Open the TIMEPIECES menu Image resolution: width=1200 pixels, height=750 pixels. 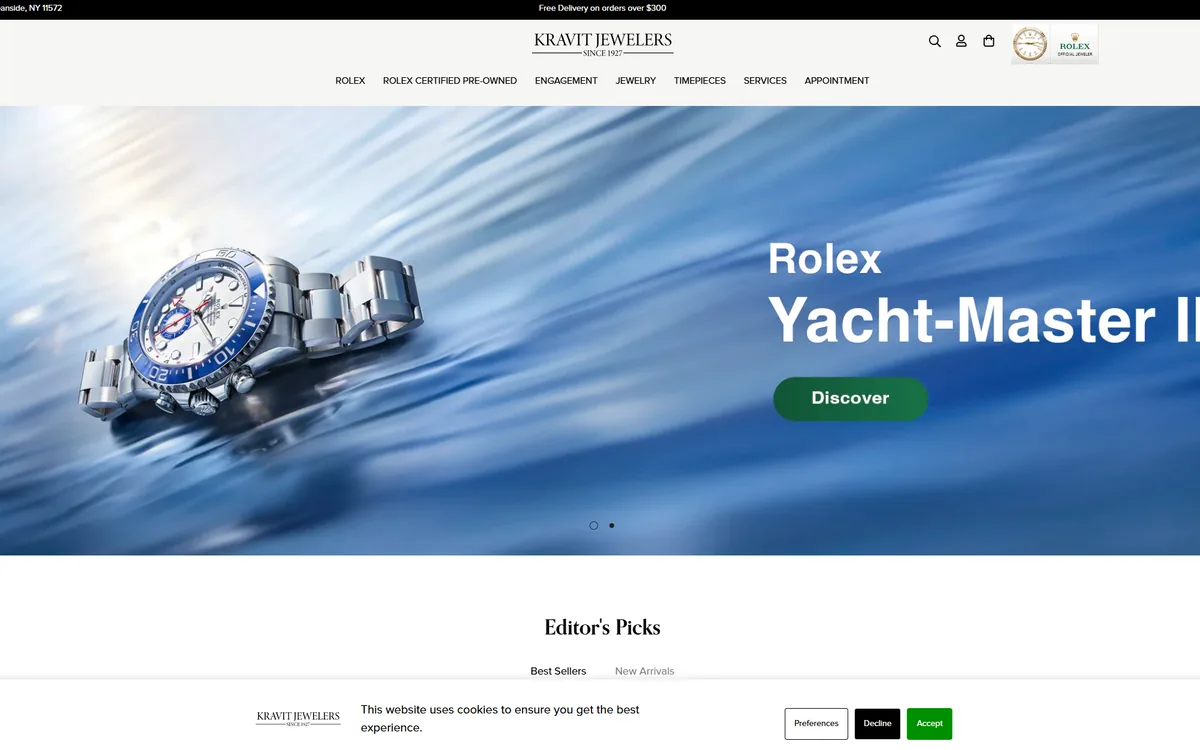click(x=700, y=81)
